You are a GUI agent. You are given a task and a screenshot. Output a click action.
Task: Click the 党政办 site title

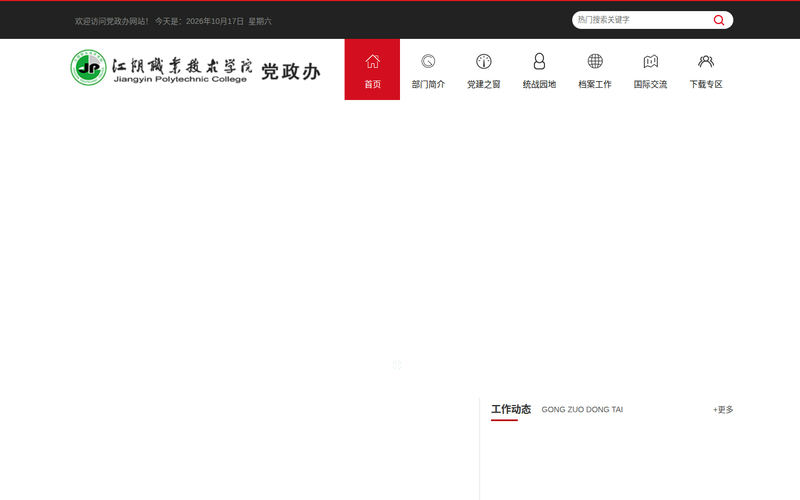[x=291, y=71]
